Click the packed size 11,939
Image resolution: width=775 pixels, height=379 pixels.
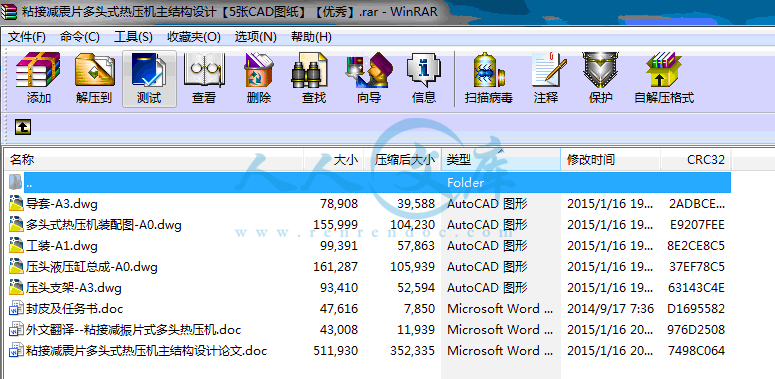[x=416, y=330]
